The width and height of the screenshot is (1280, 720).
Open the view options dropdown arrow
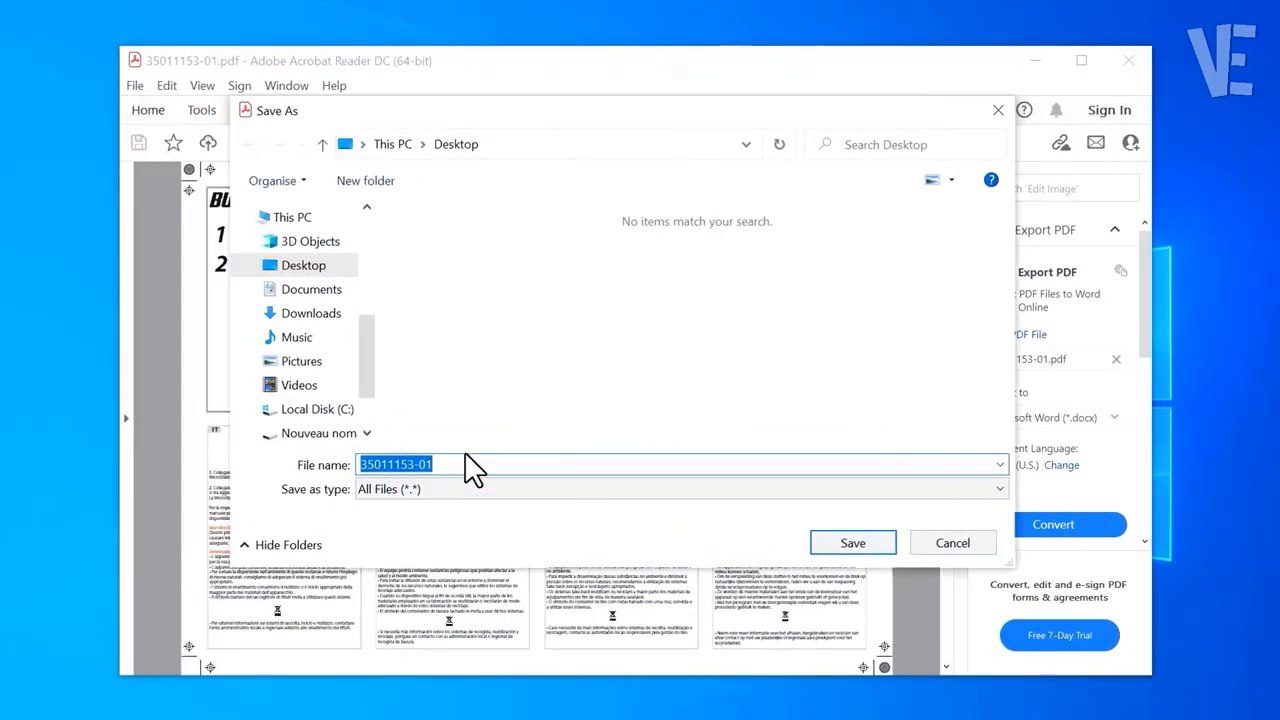pos(951,180)
